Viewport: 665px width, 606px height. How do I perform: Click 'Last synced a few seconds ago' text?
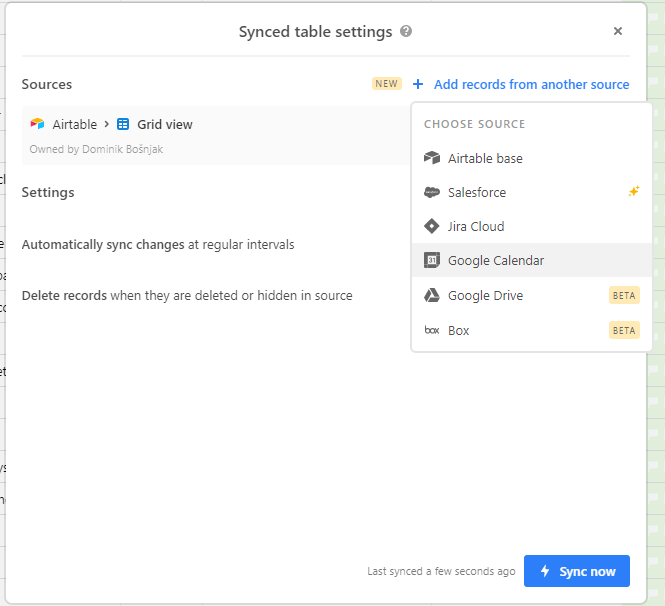pyautogui.click(x=441, y=571)
